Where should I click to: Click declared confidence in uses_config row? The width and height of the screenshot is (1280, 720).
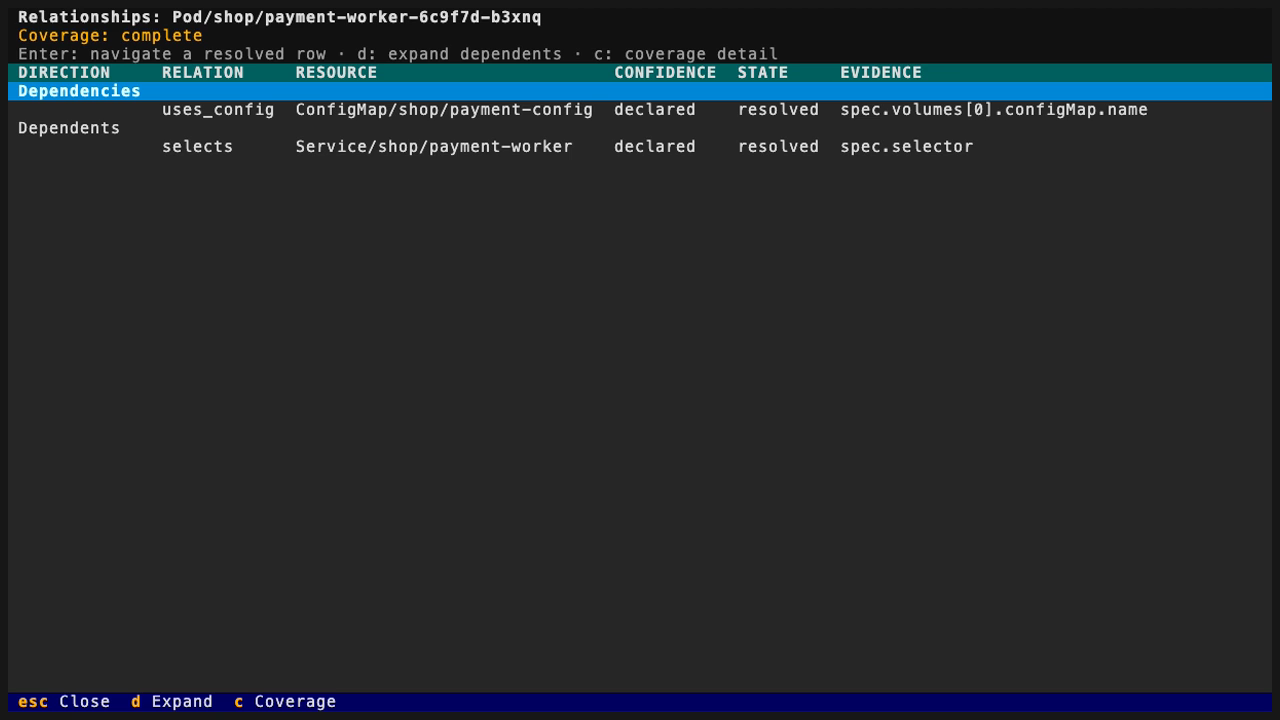(x=655, y=110)
